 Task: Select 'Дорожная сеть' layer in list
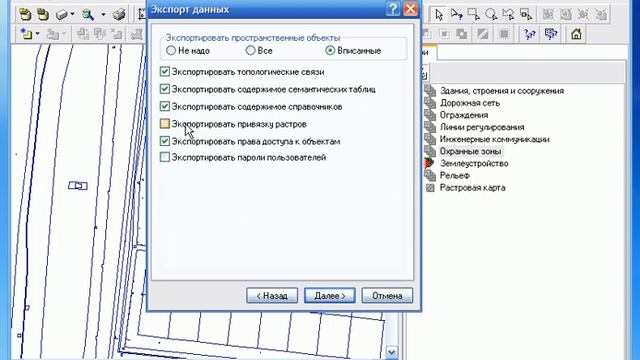point(470,103)
